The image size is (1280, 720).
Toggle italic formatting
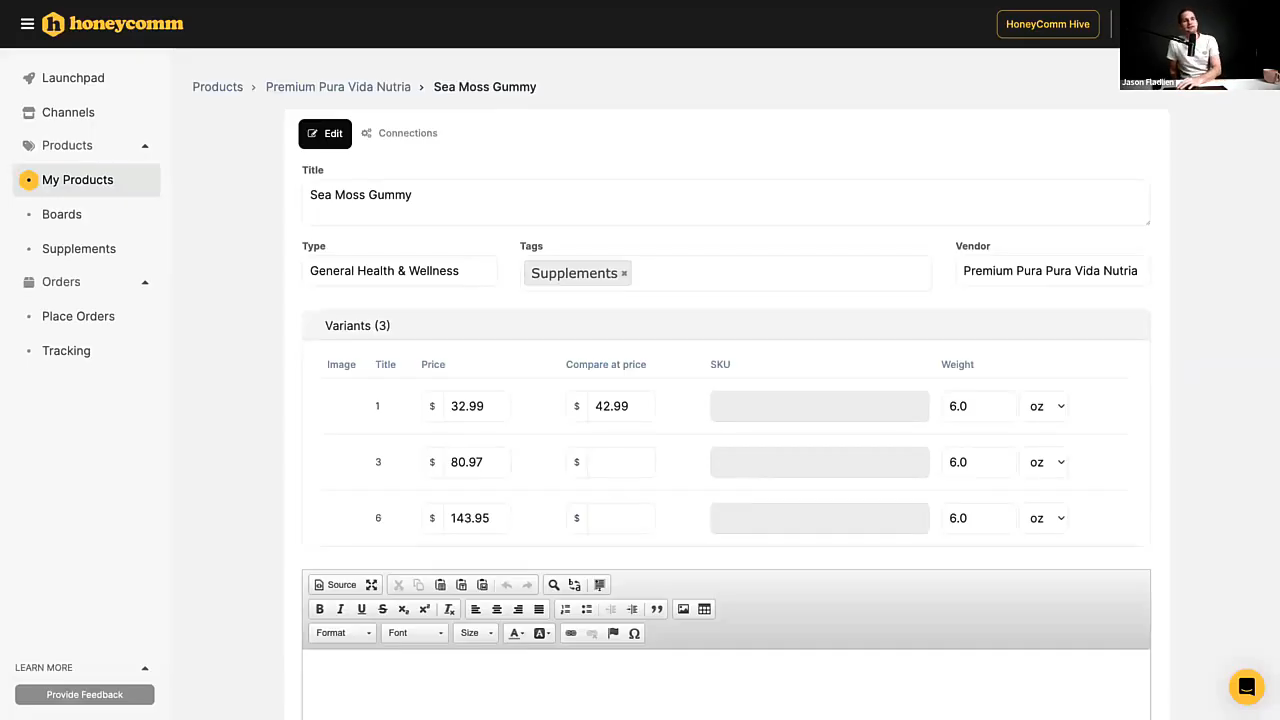(x=341, y=609)
